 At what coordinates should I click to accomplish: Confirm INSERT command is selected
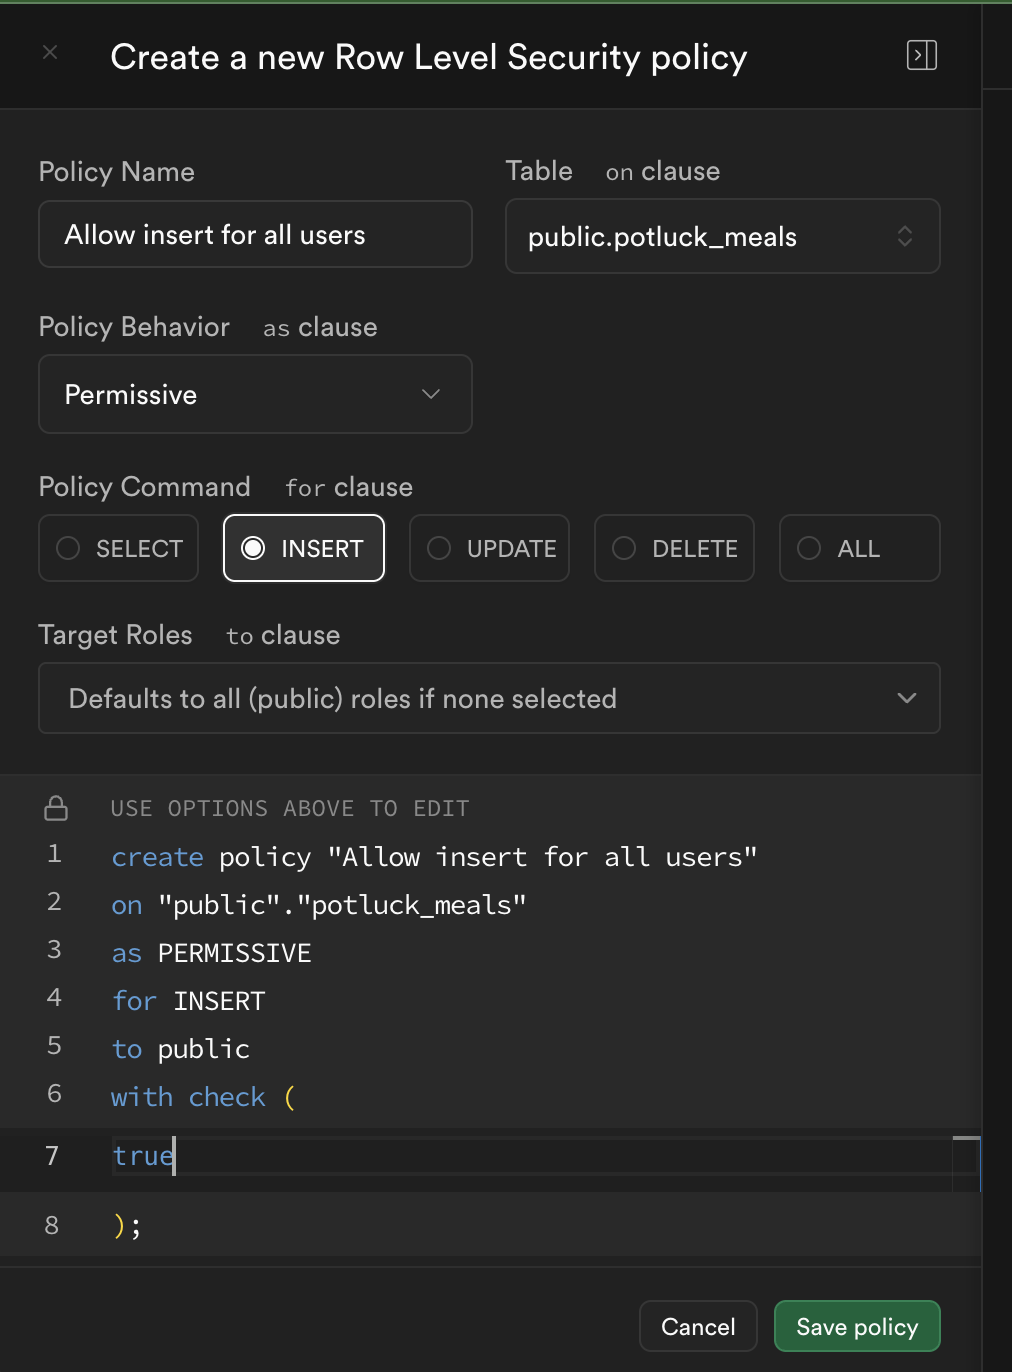pos(303,548)
